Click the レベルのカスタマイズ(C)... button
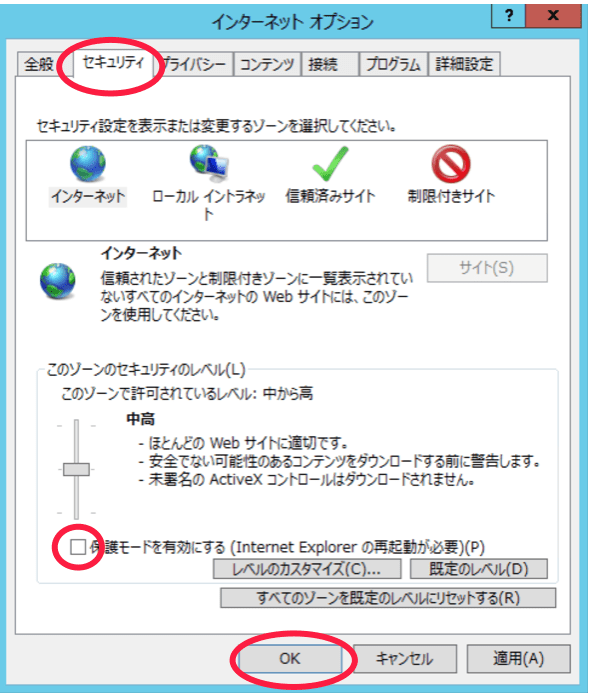Viewport: 590px width, 694px height. click(x=307, y=569)
